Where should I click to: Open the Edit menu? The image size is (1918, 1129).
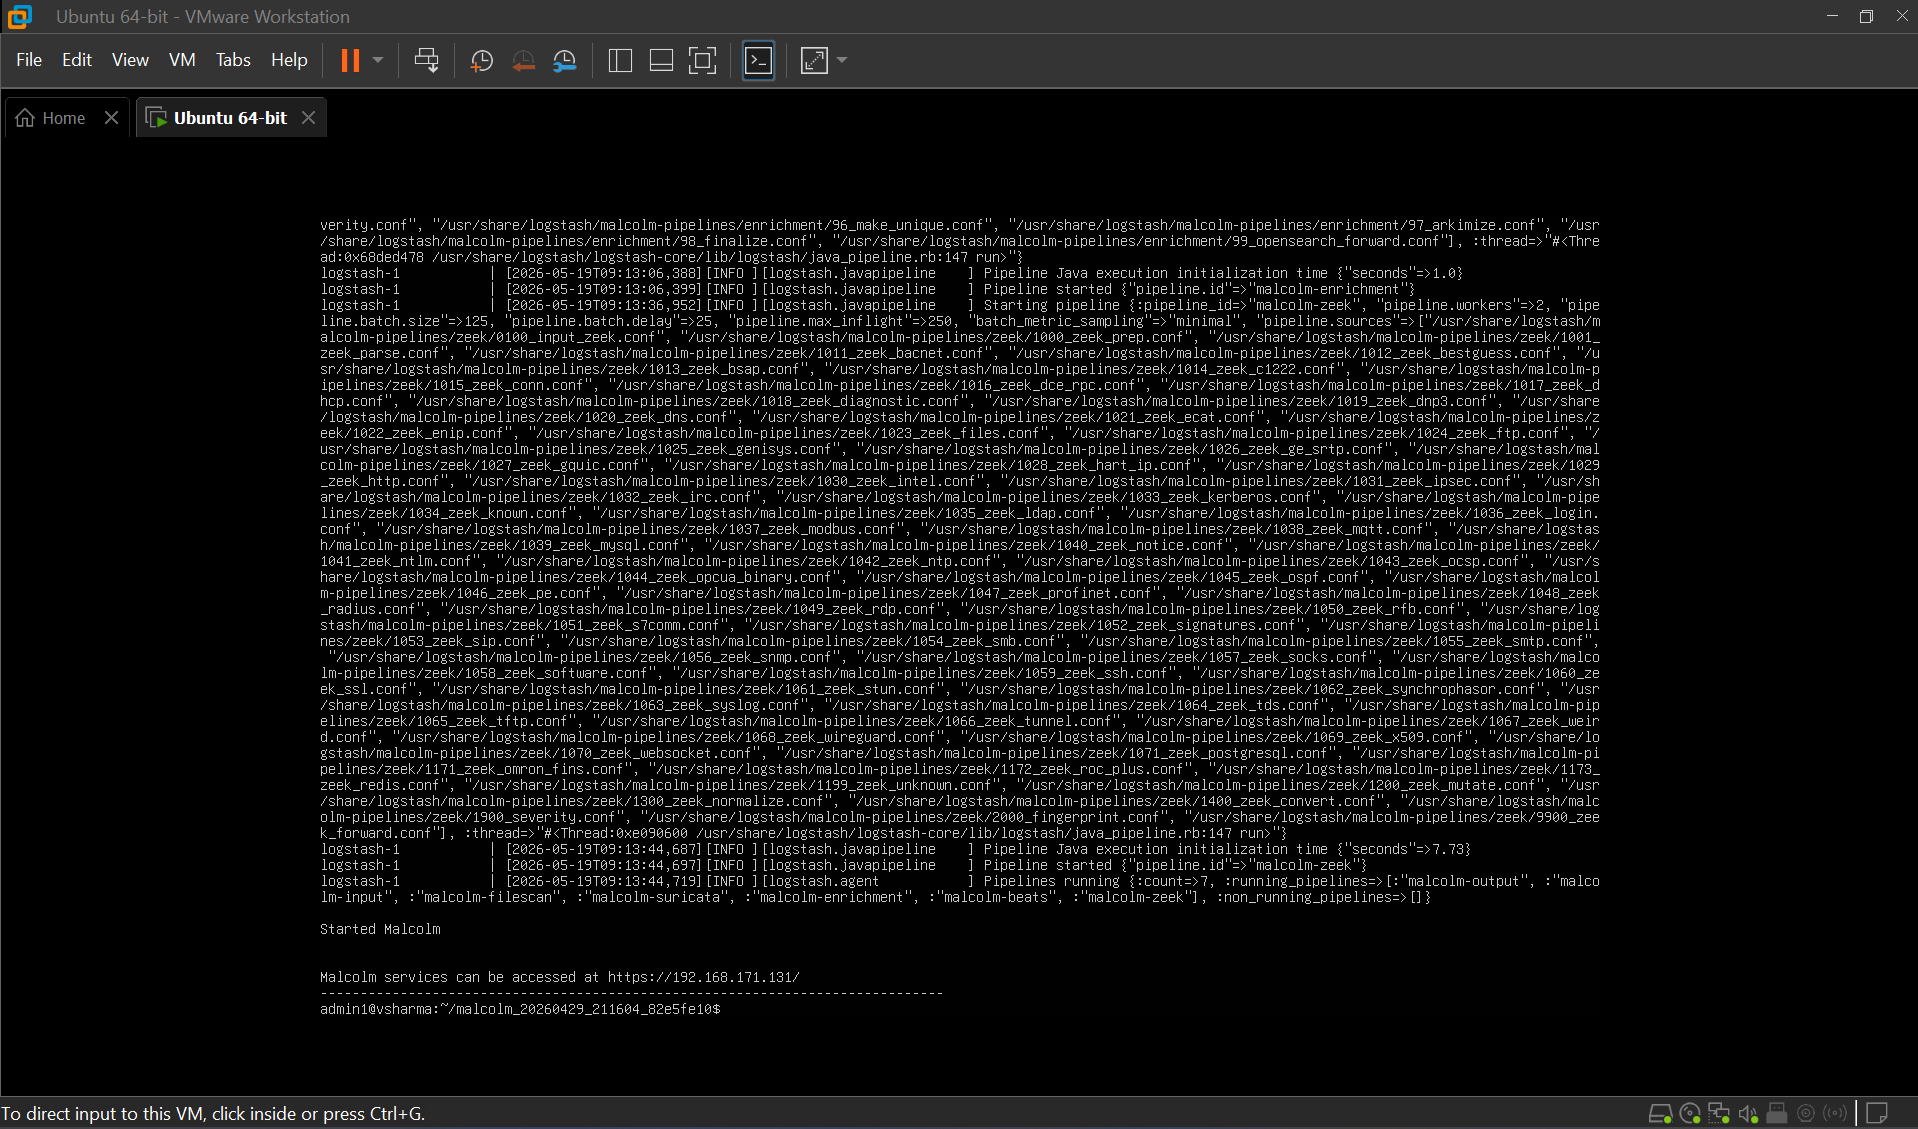pos(77,60)
